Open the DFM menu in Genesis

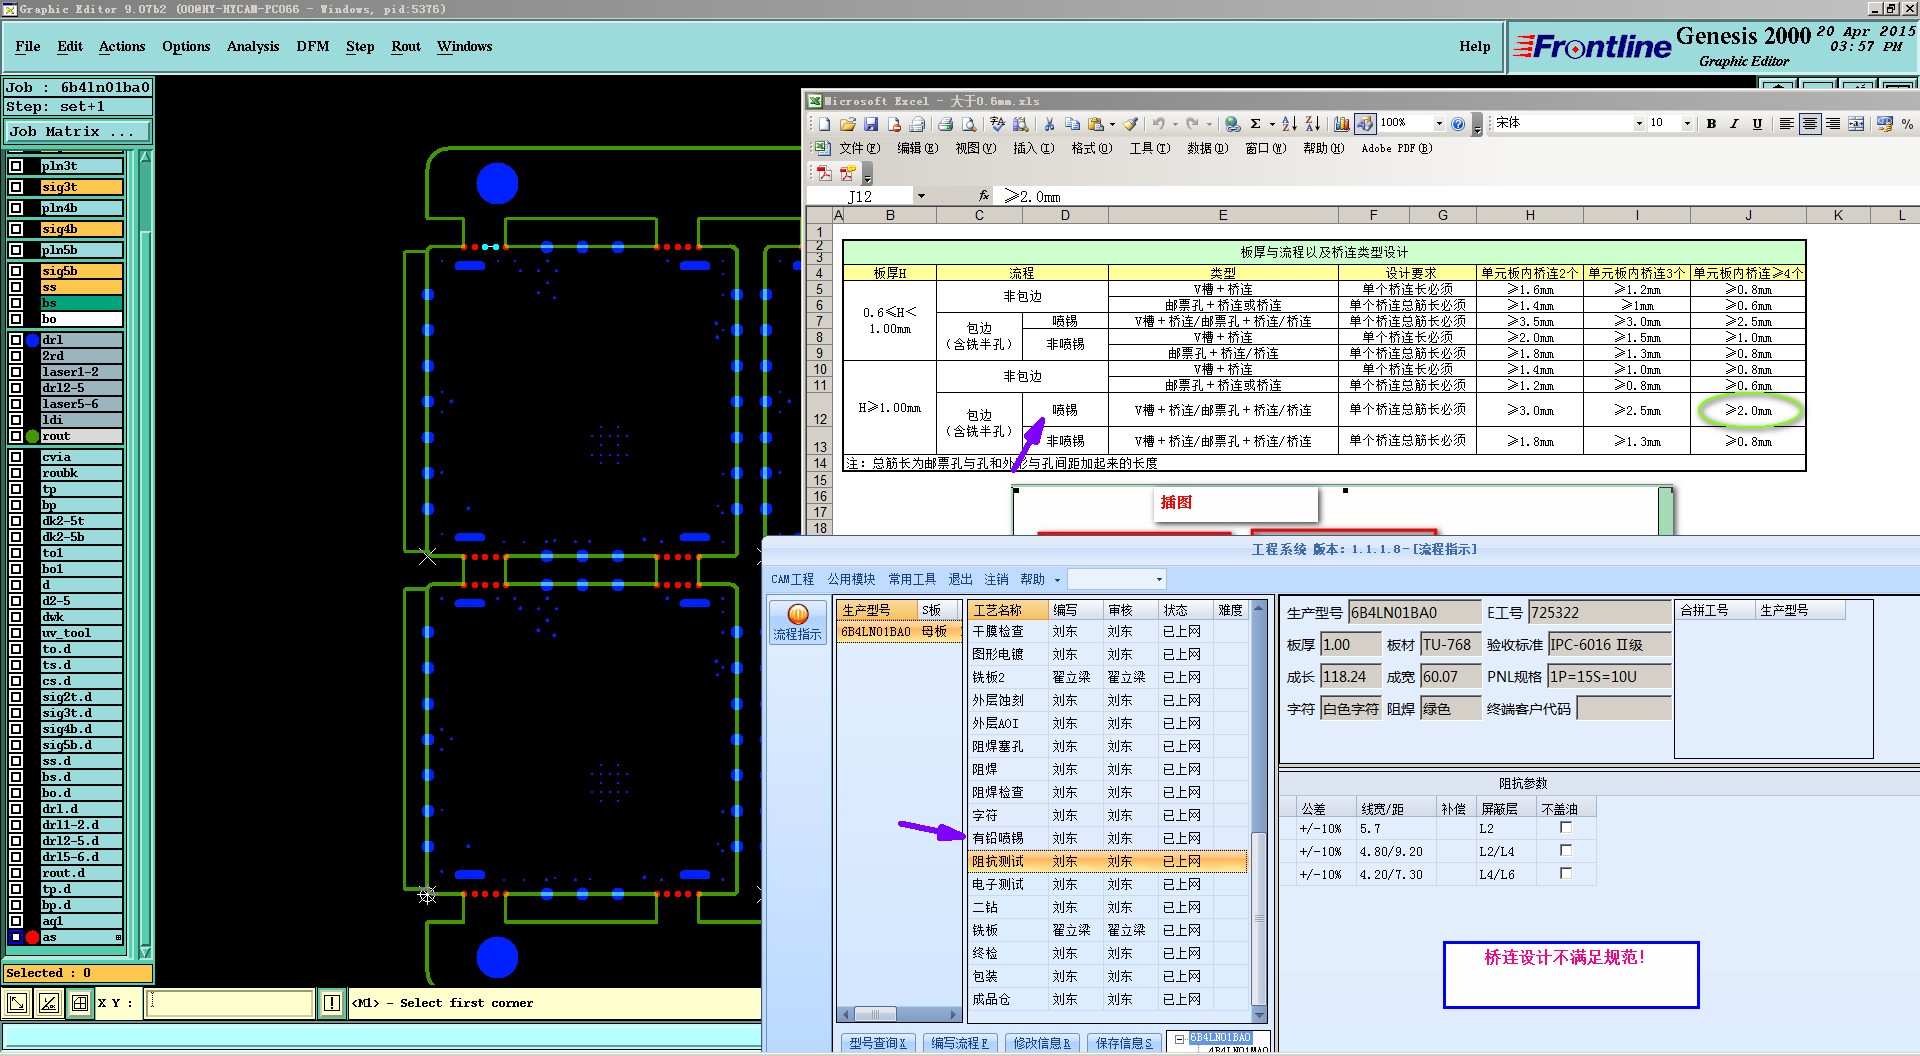click(312, 46)
